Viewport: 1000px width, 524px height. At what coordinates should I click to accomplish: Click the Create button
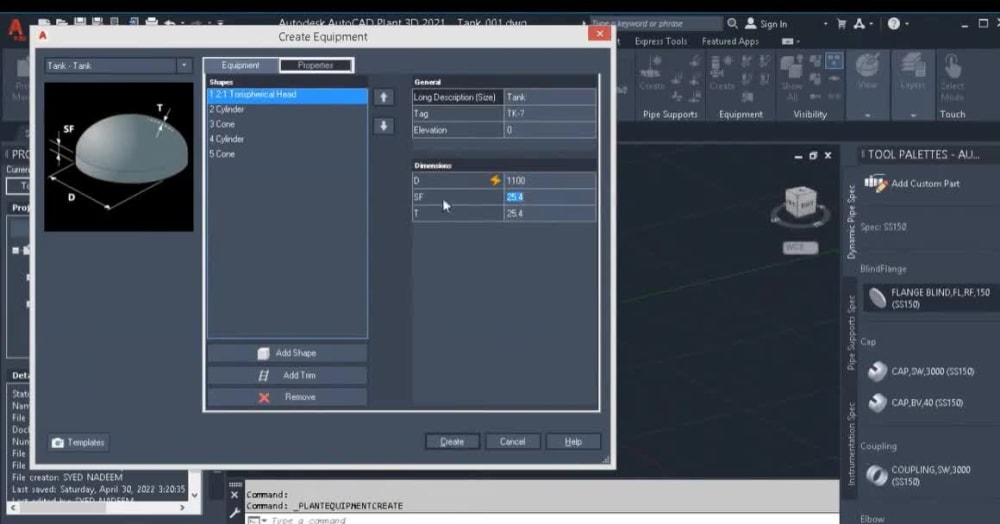[452, 442]
